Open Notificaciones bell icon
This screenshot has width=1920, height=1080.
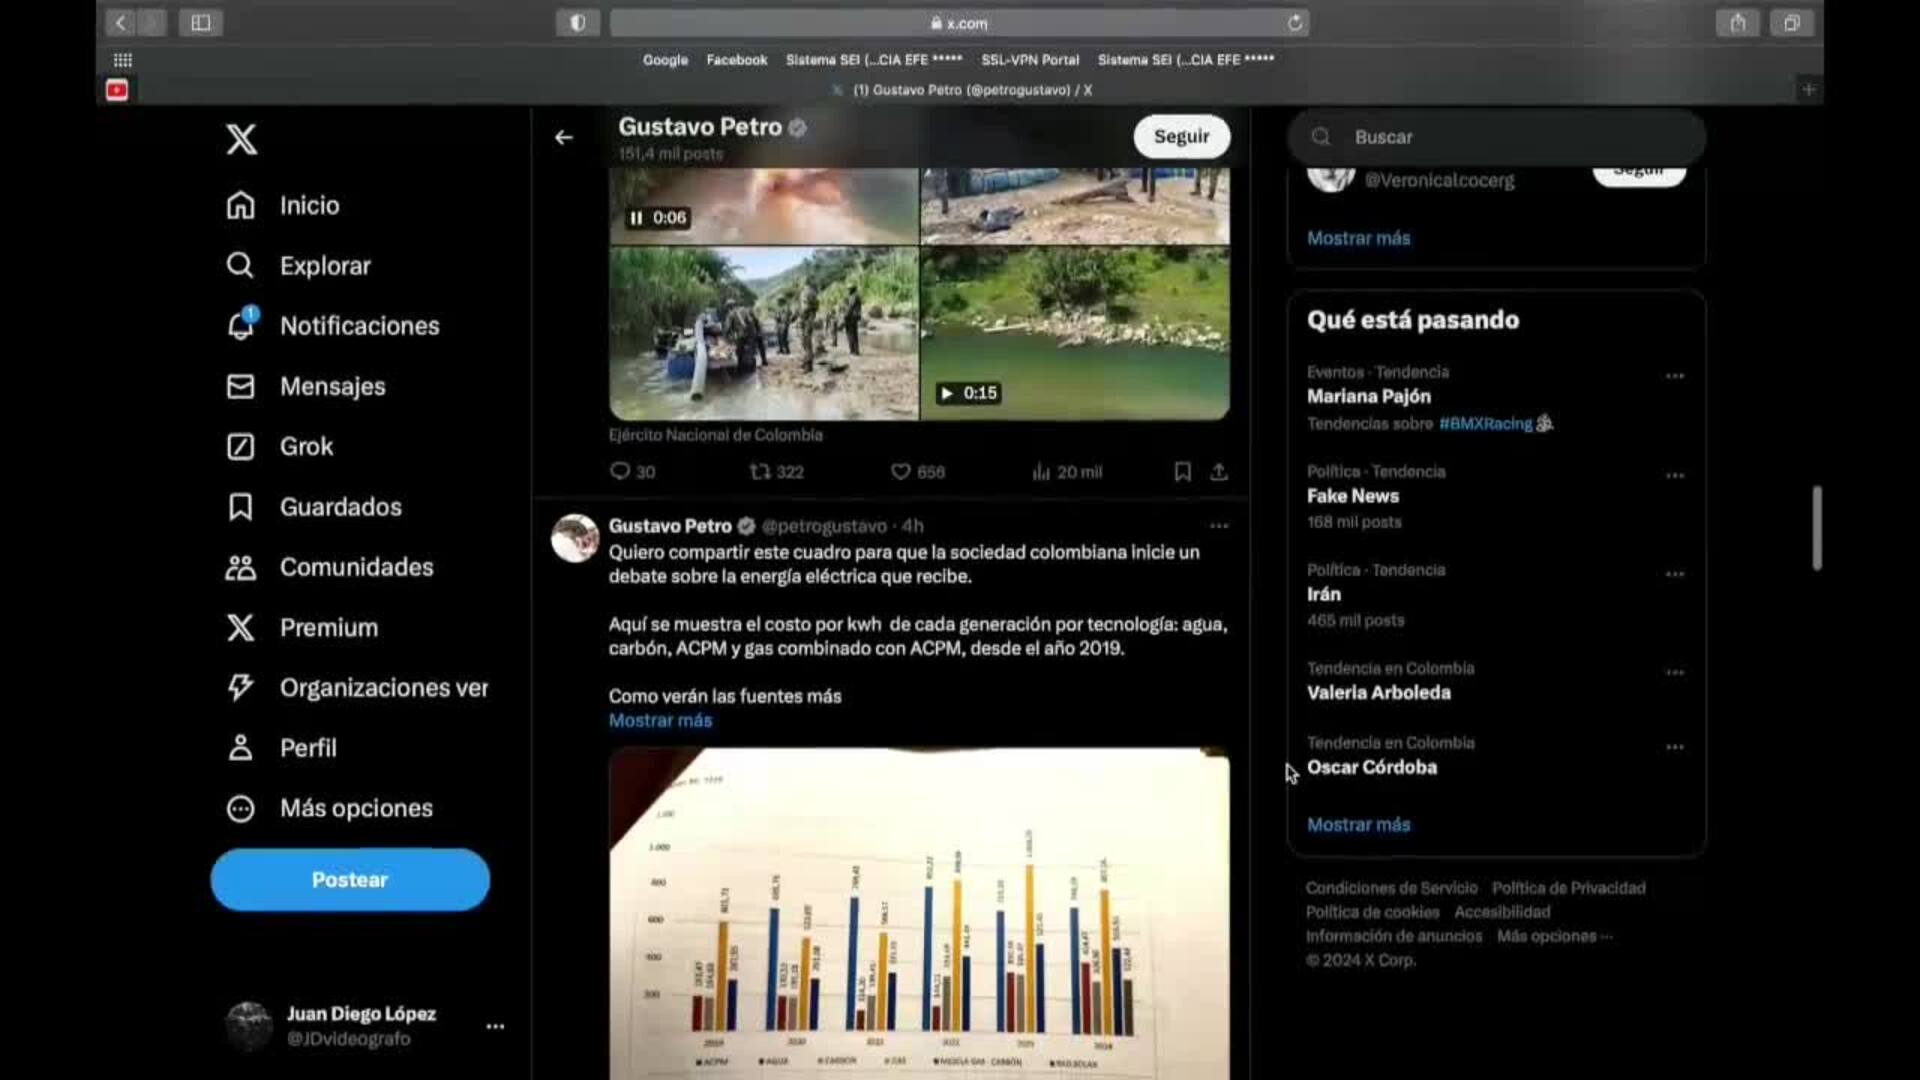241,326
